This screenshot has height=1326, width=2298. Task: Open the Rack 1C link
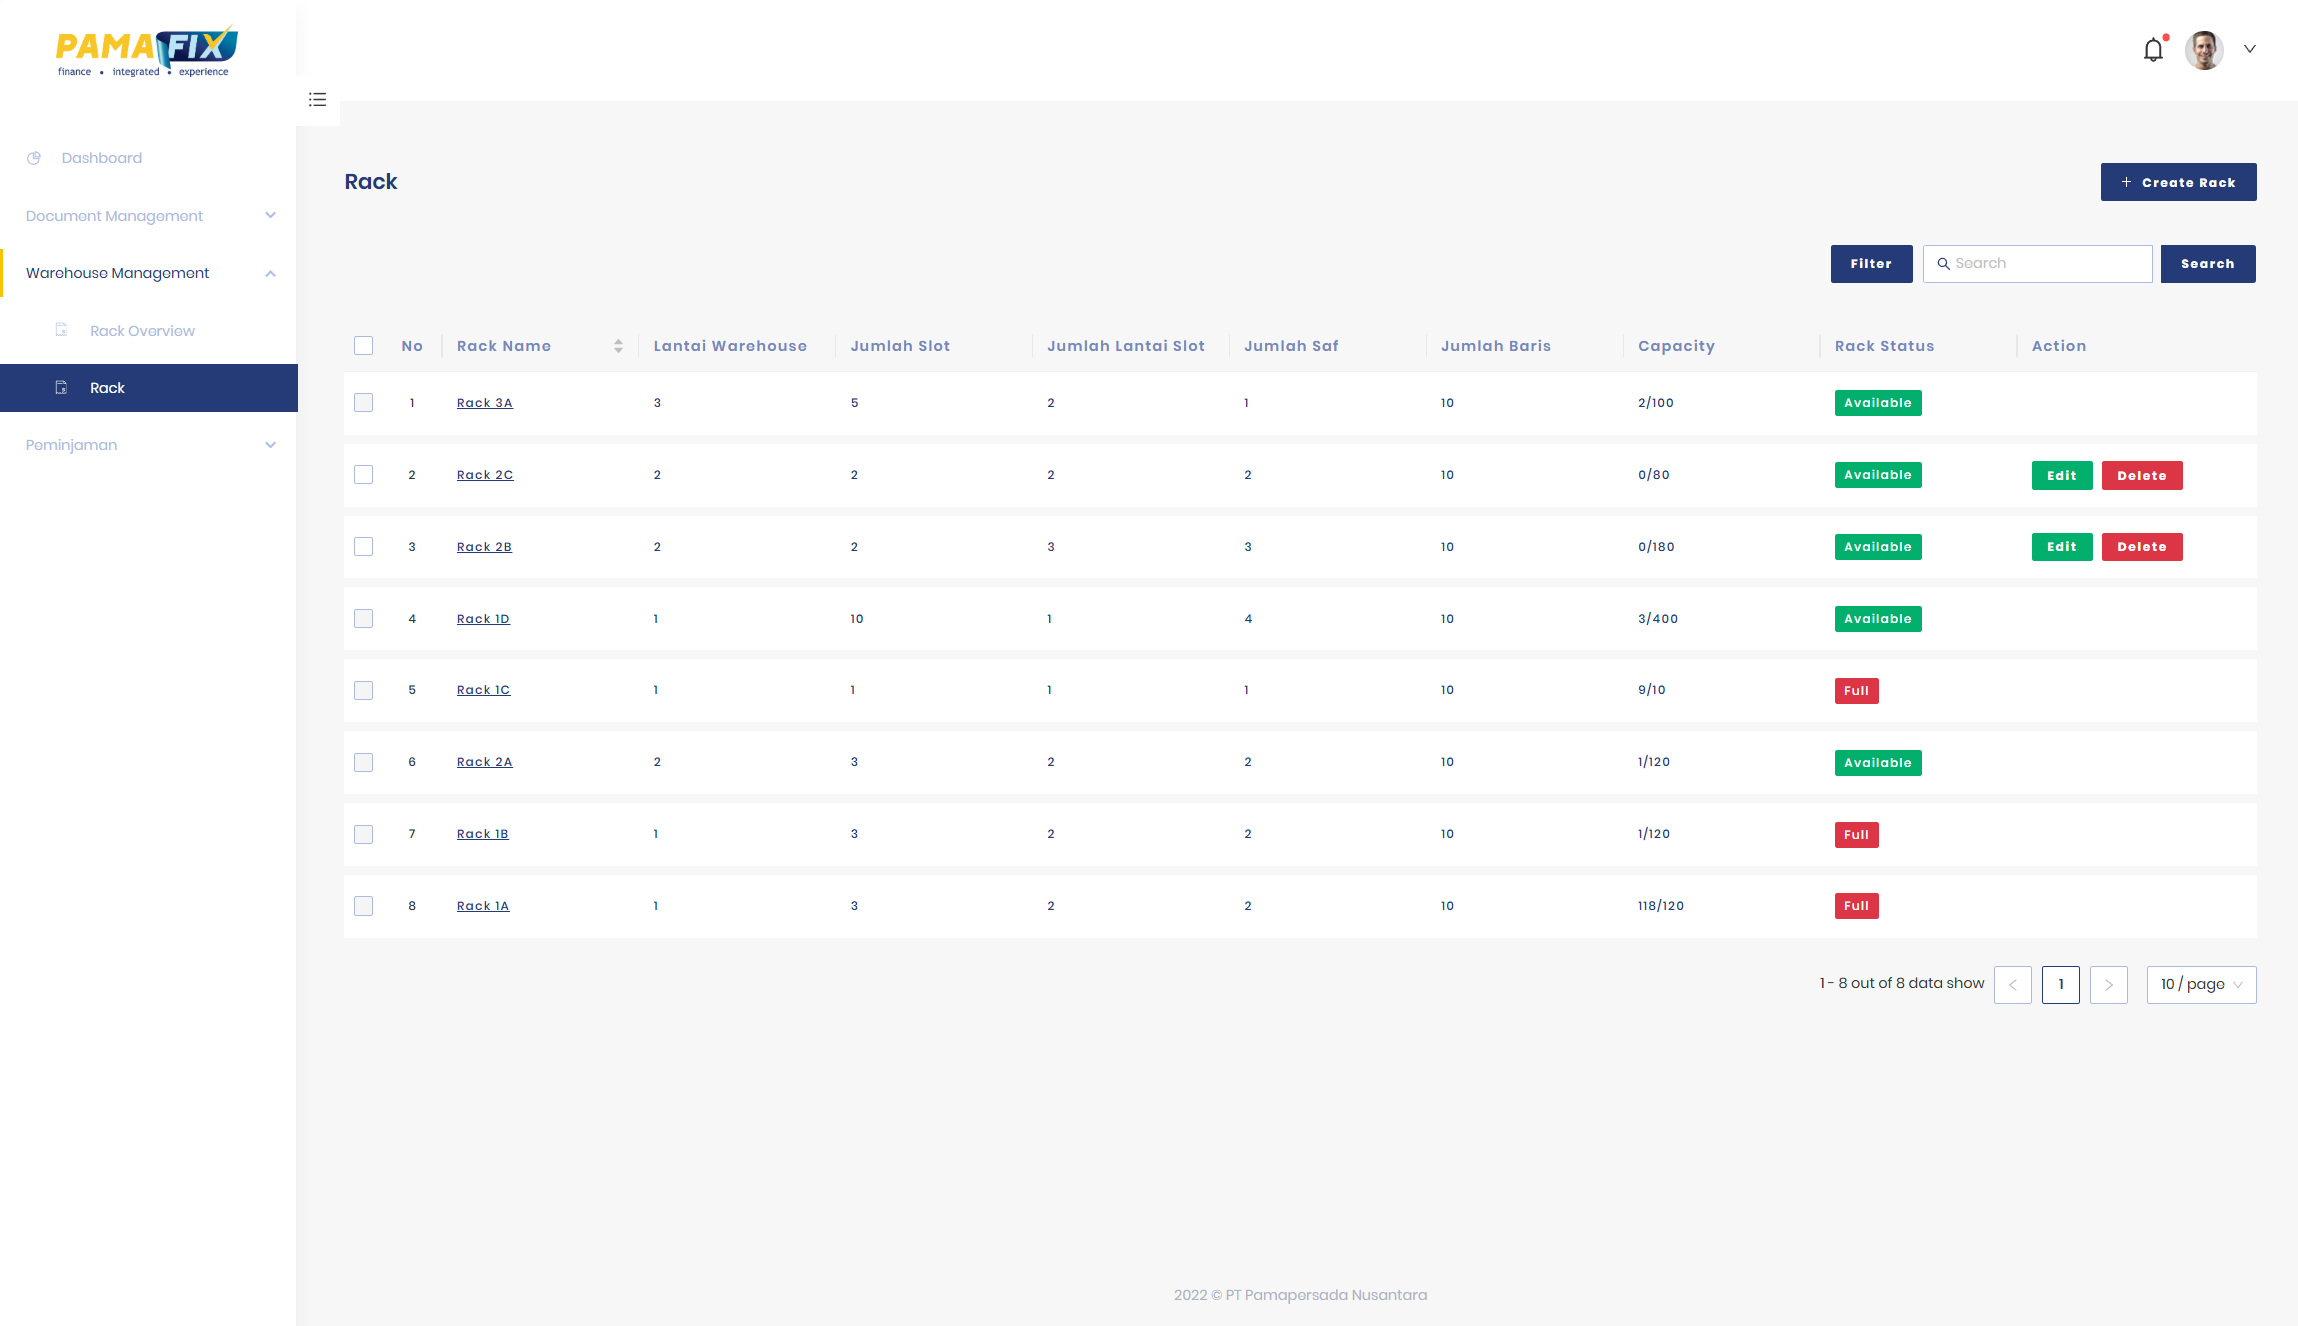pos(483,690)
